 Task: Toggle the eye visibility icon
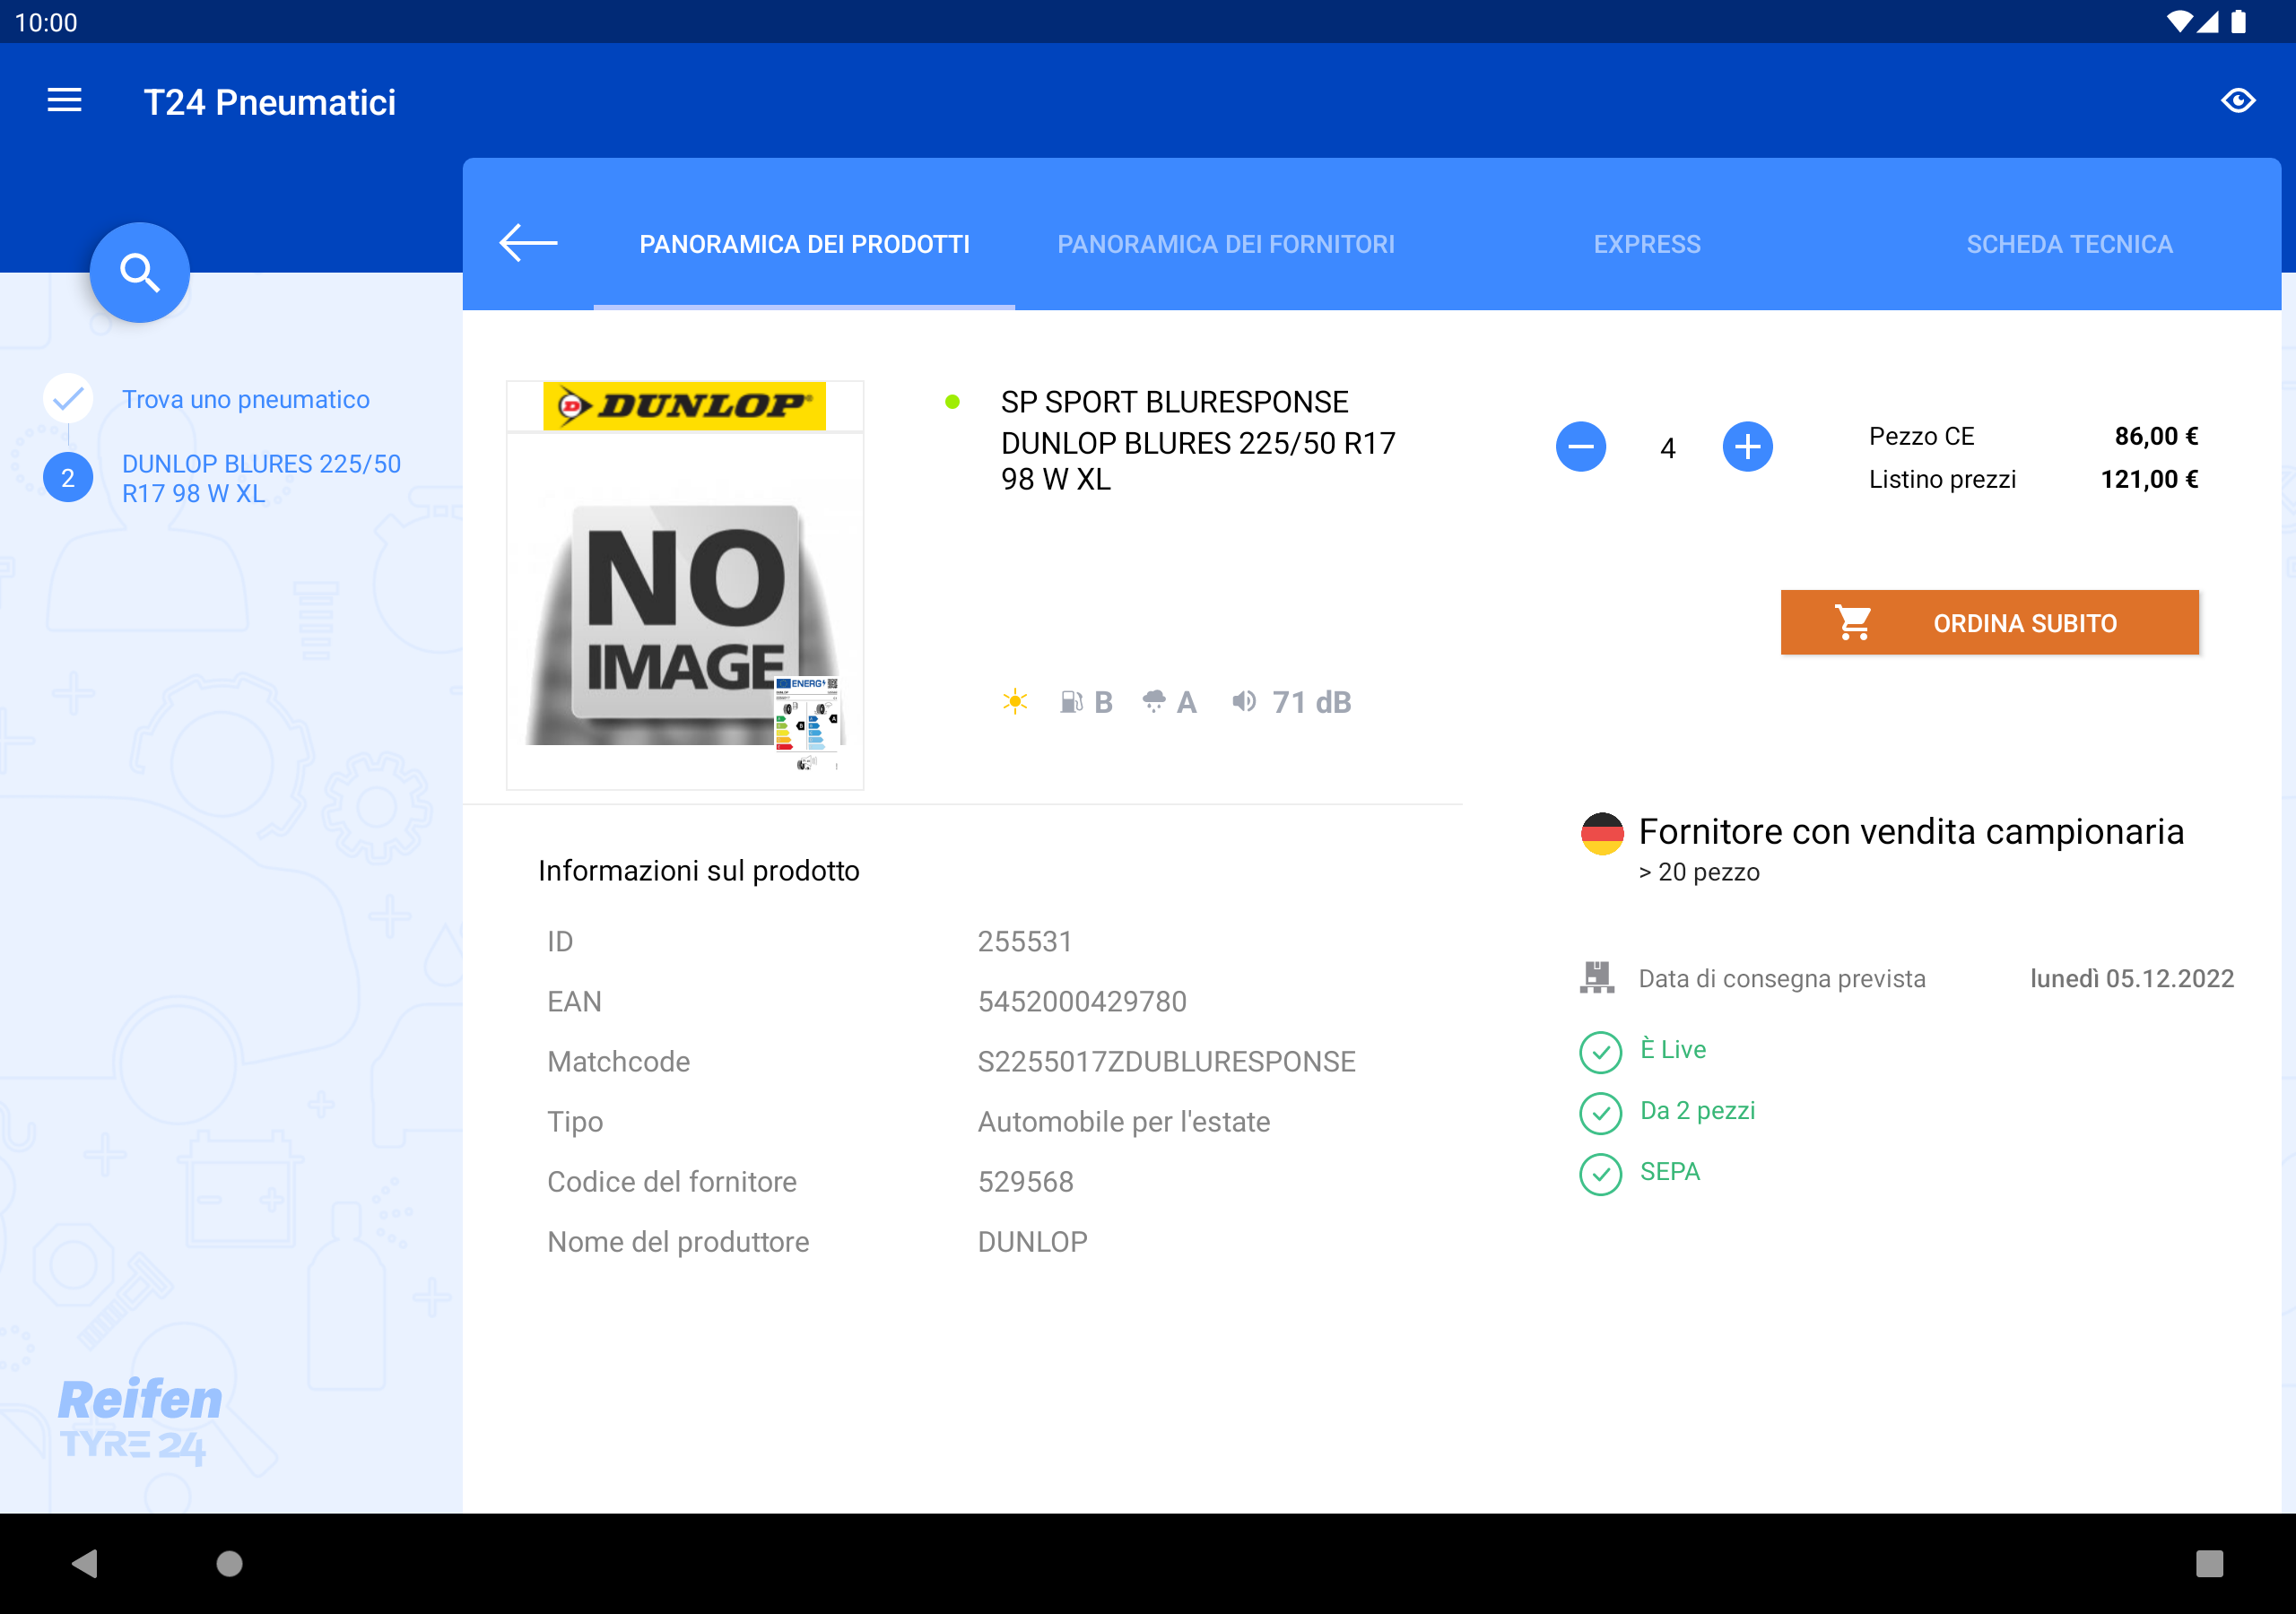tap(2237, 101)
